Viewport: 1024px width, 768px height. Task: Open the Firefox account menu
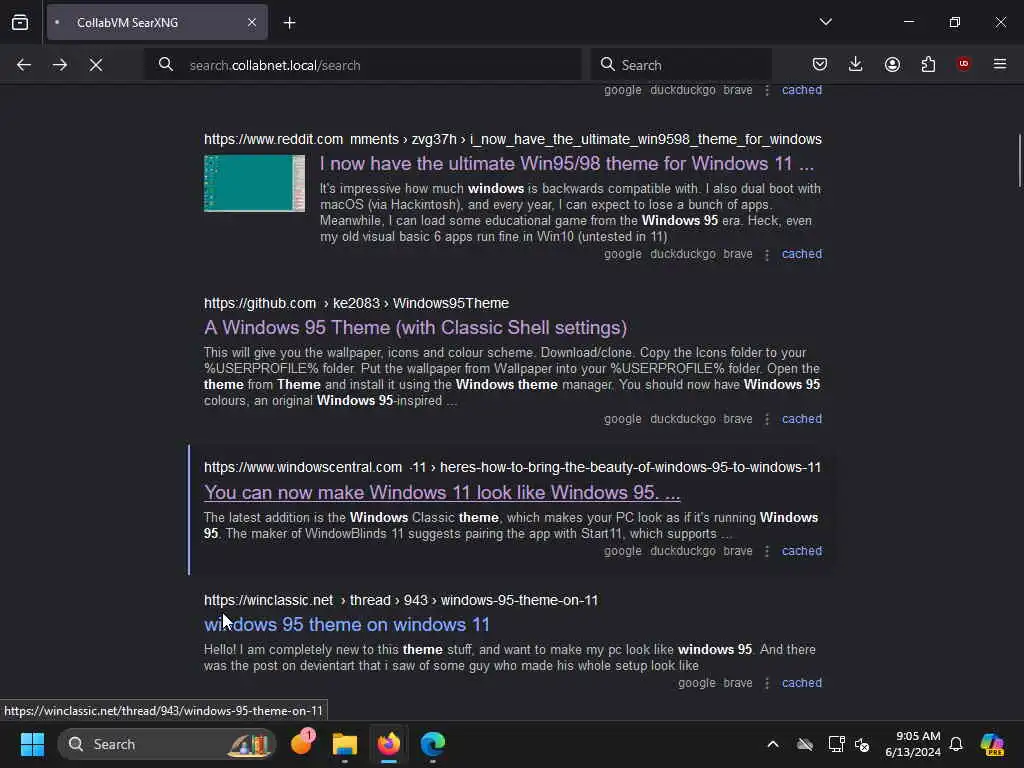point(892,64)
